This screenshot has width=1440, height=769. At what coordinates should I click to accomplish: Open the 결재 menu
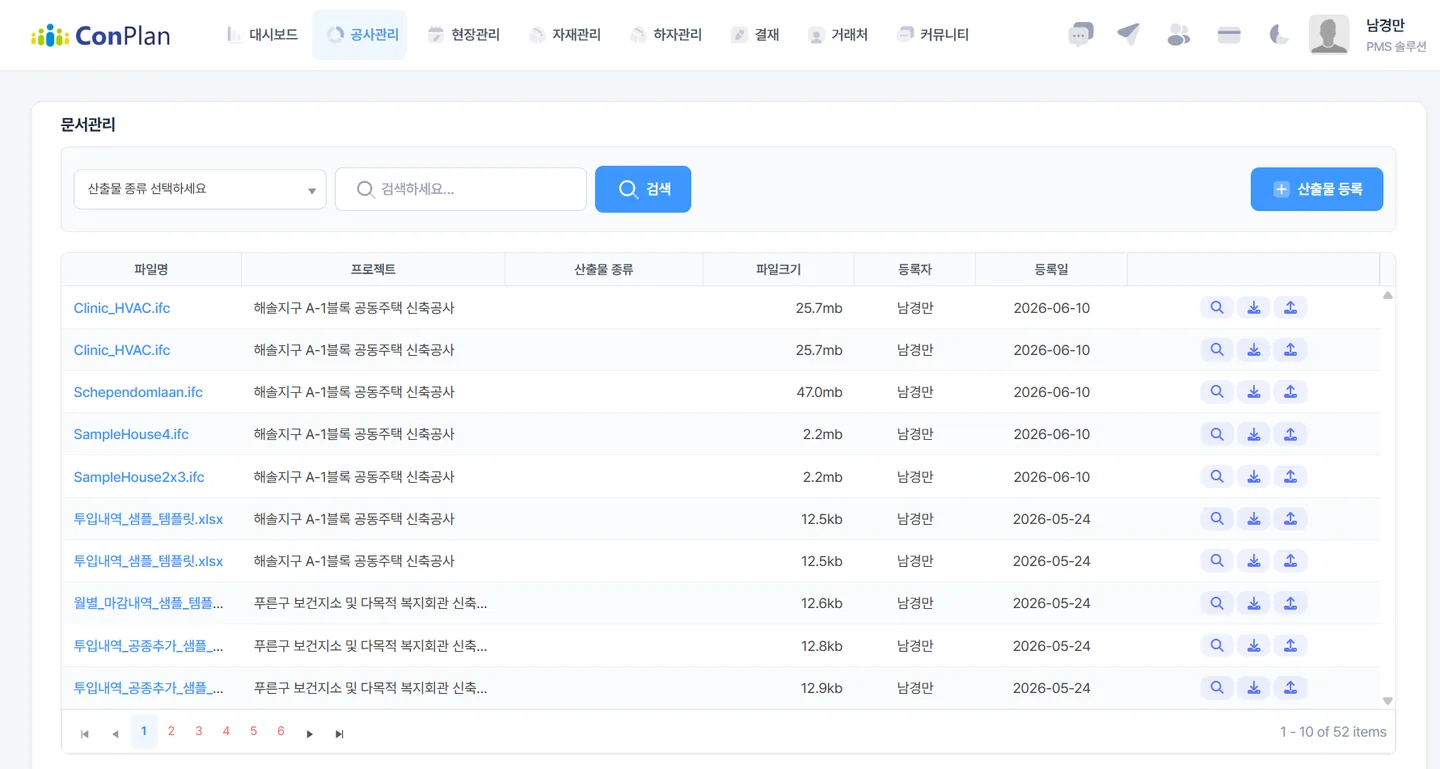click(755, 35)
